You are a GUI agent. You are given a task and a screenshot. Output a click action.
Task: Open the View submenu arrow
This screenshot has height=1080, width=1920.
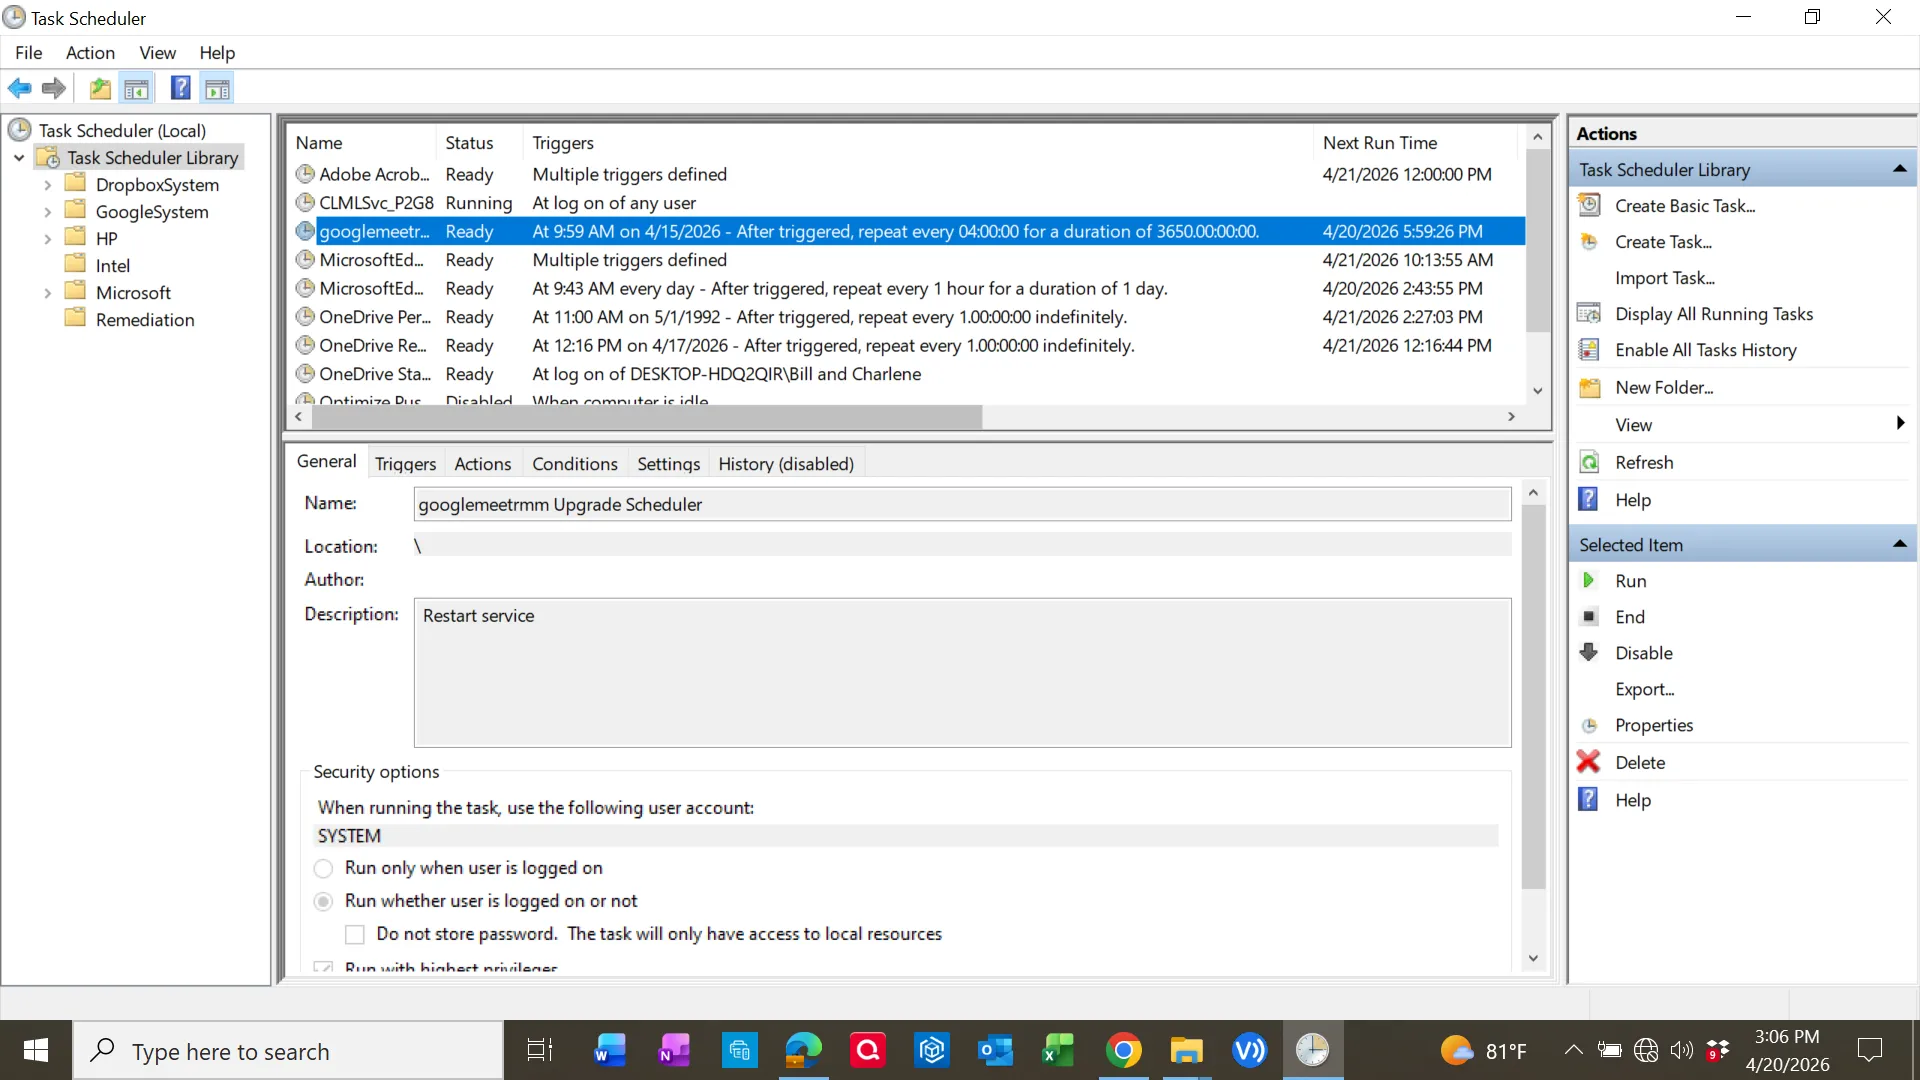pos(1899,423)
